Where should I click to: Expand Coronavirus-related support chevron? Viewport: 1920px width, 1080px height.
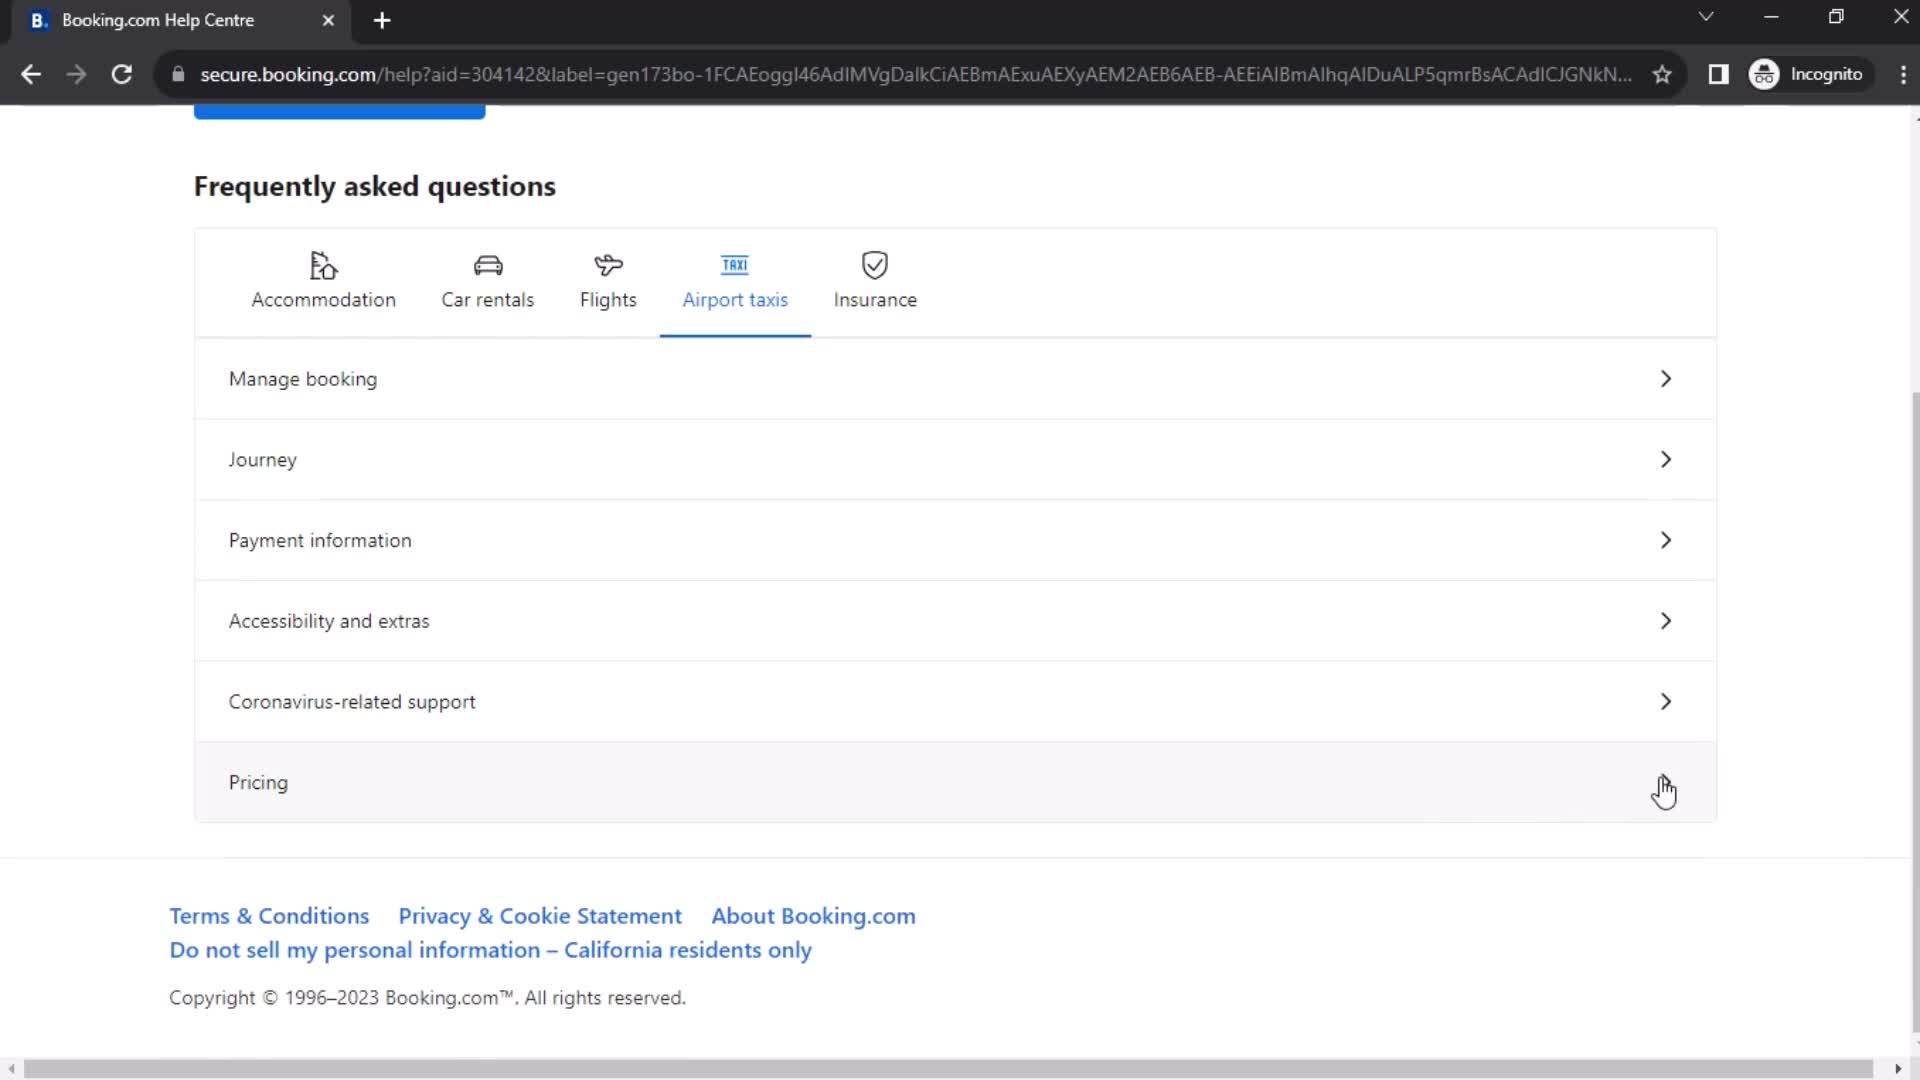point(1666,702)
